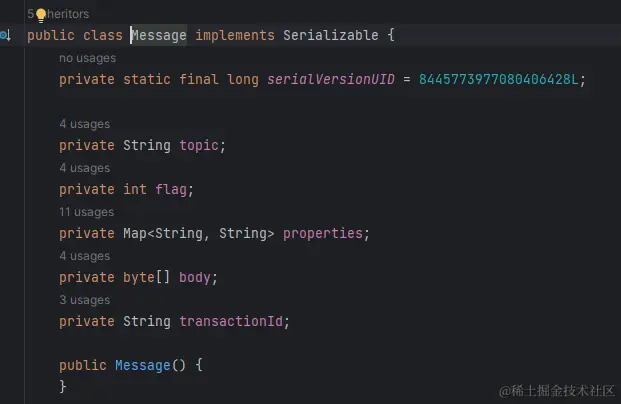
Task: Click the properties field name
Action: point(323,233)
